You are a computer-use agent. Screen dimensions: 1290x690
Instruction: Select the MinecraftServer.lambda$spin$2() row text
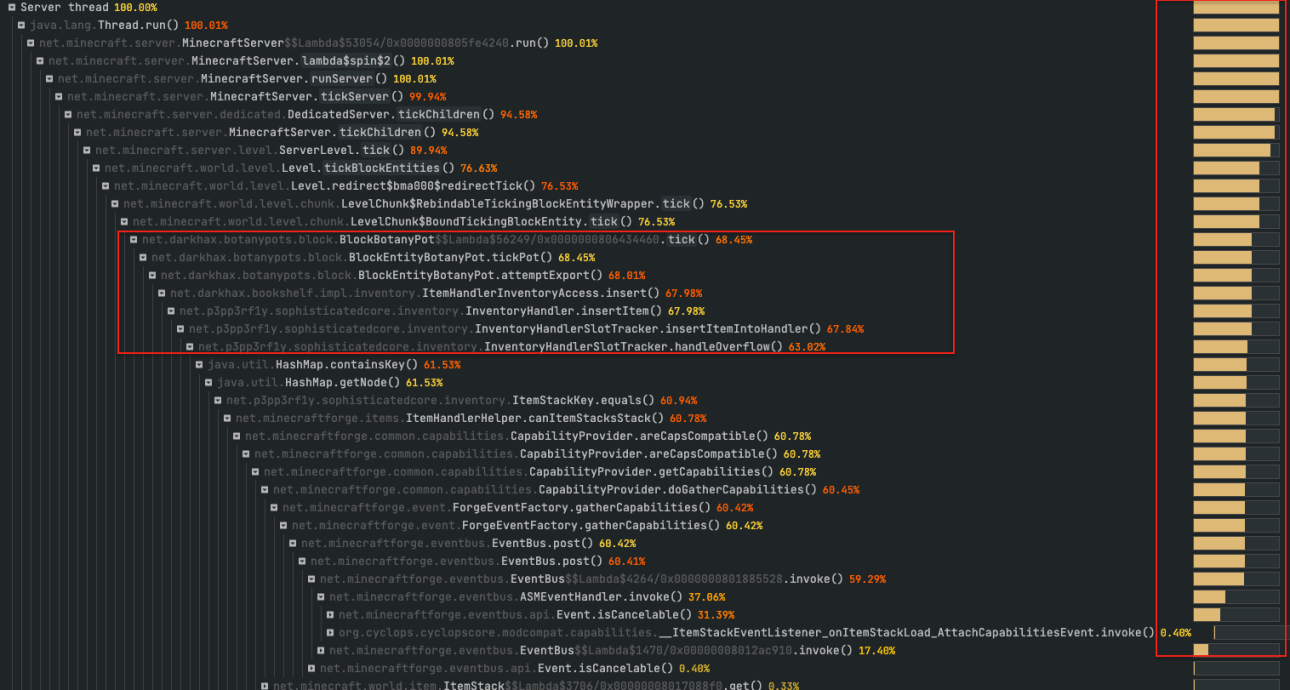(x=251, y=61)
